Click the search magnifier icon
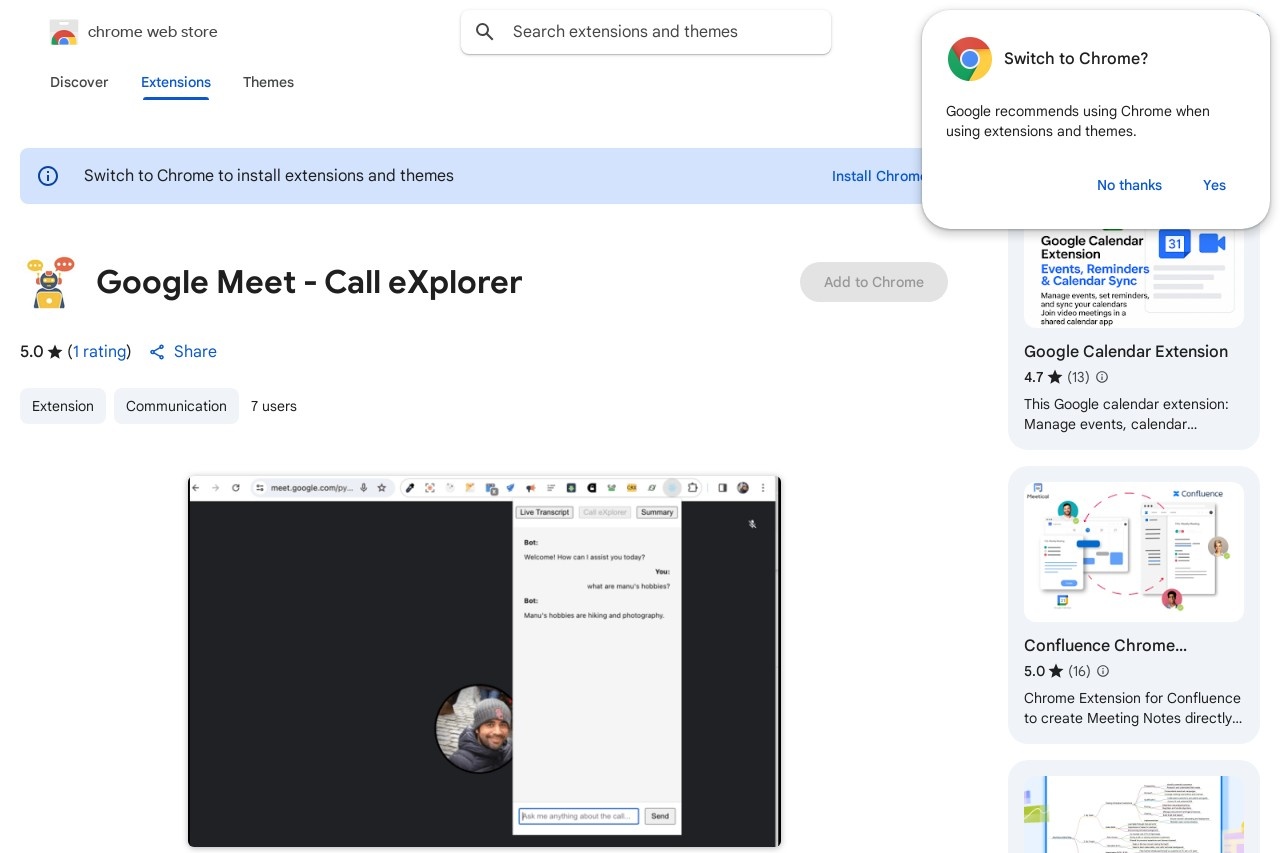Viewport: 1280px width, 853px height. tap(485, 32)
